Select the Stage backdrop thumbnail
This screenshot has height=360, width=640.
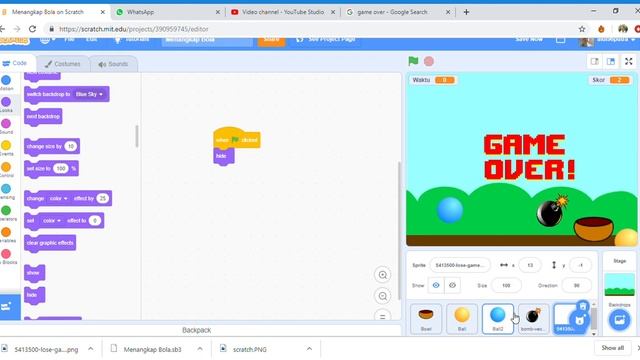click(619, 284)
